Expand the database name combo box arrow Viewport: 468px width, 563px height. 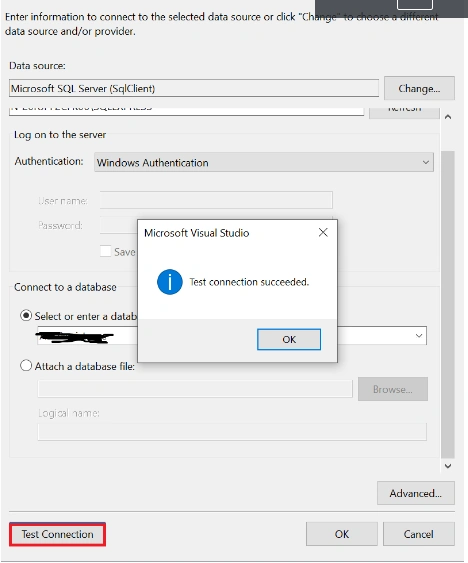[419, 336]
